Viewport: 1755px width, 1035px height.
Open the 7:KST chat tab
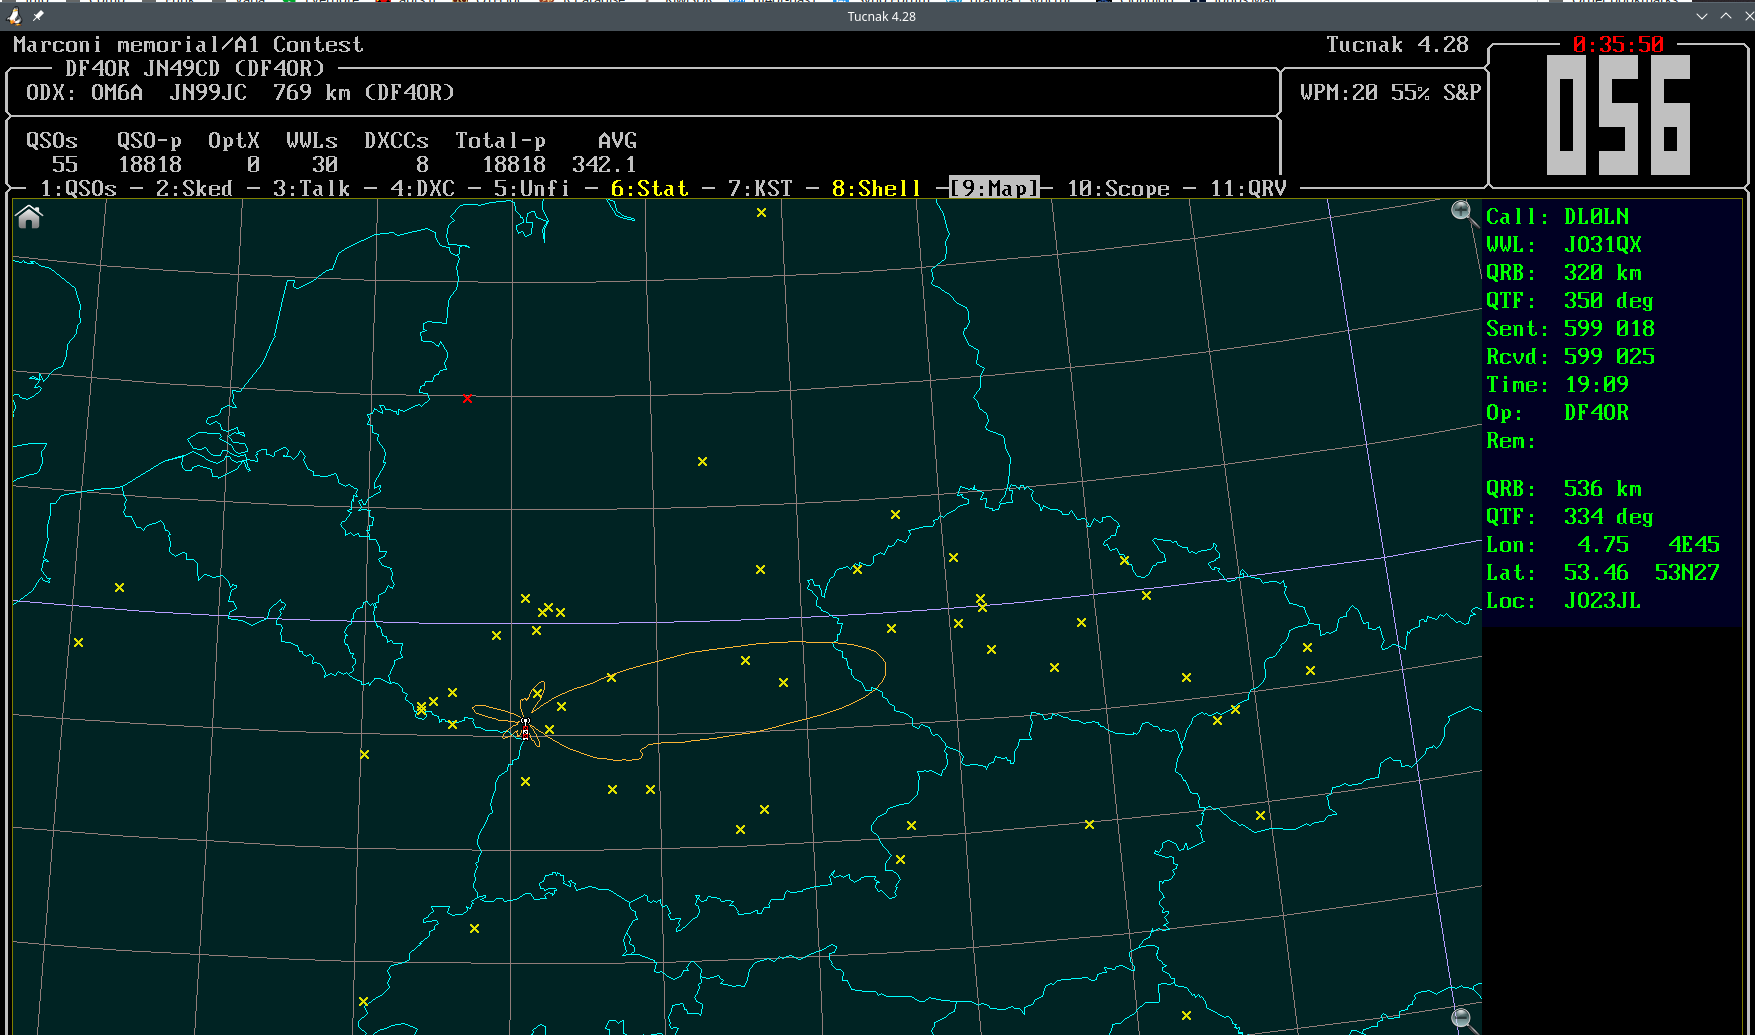click(760, 189)
